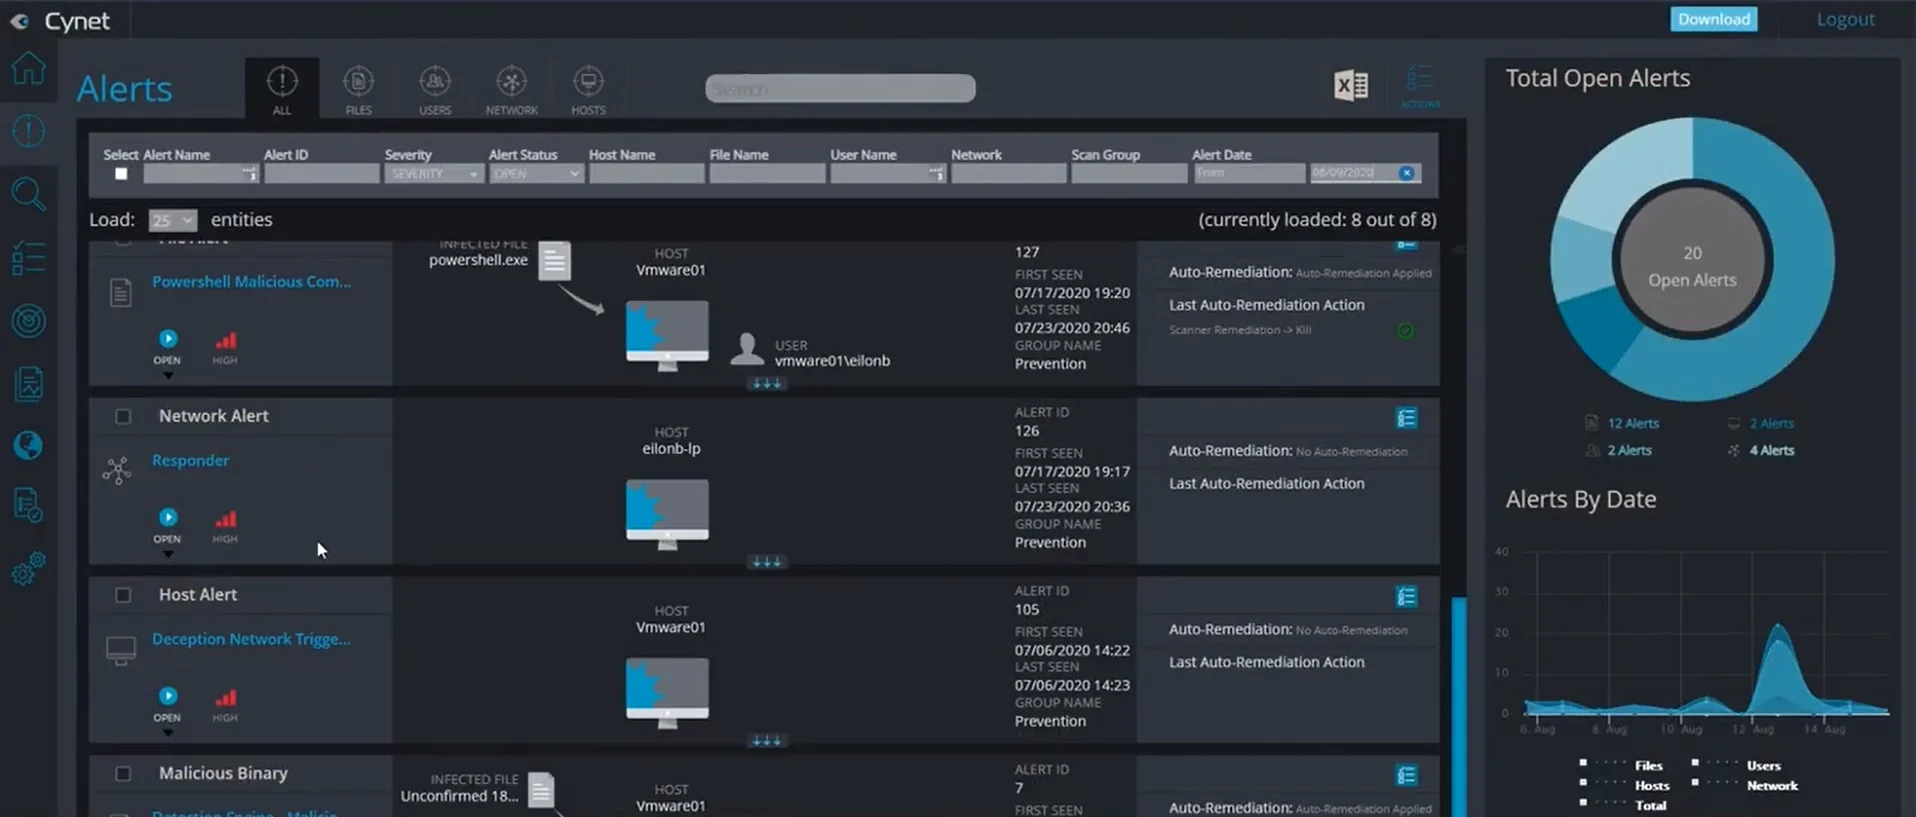This screenshot has width=1916, height=817.
Task: Click the 12 Alerts legend entry
Action: pyautogui.click(x=1622, y=424)
